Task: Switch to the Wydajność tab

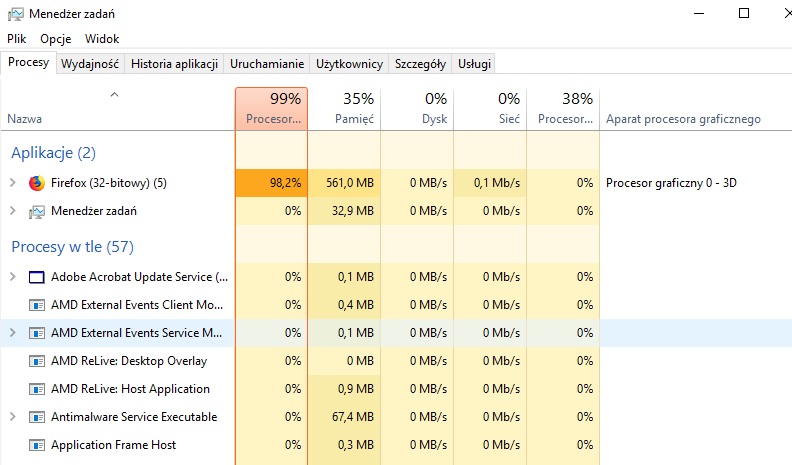Action: click(x=90, y=64)
